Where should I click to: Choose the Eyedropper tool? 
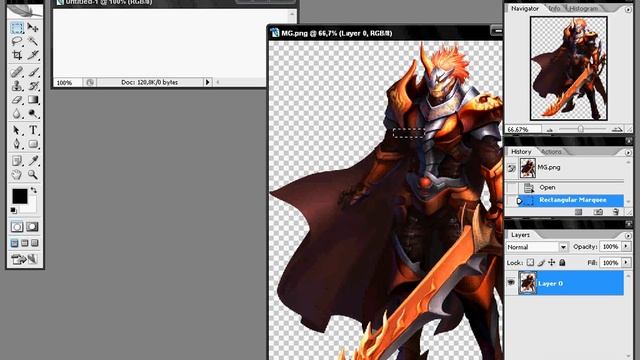(33, 161)
